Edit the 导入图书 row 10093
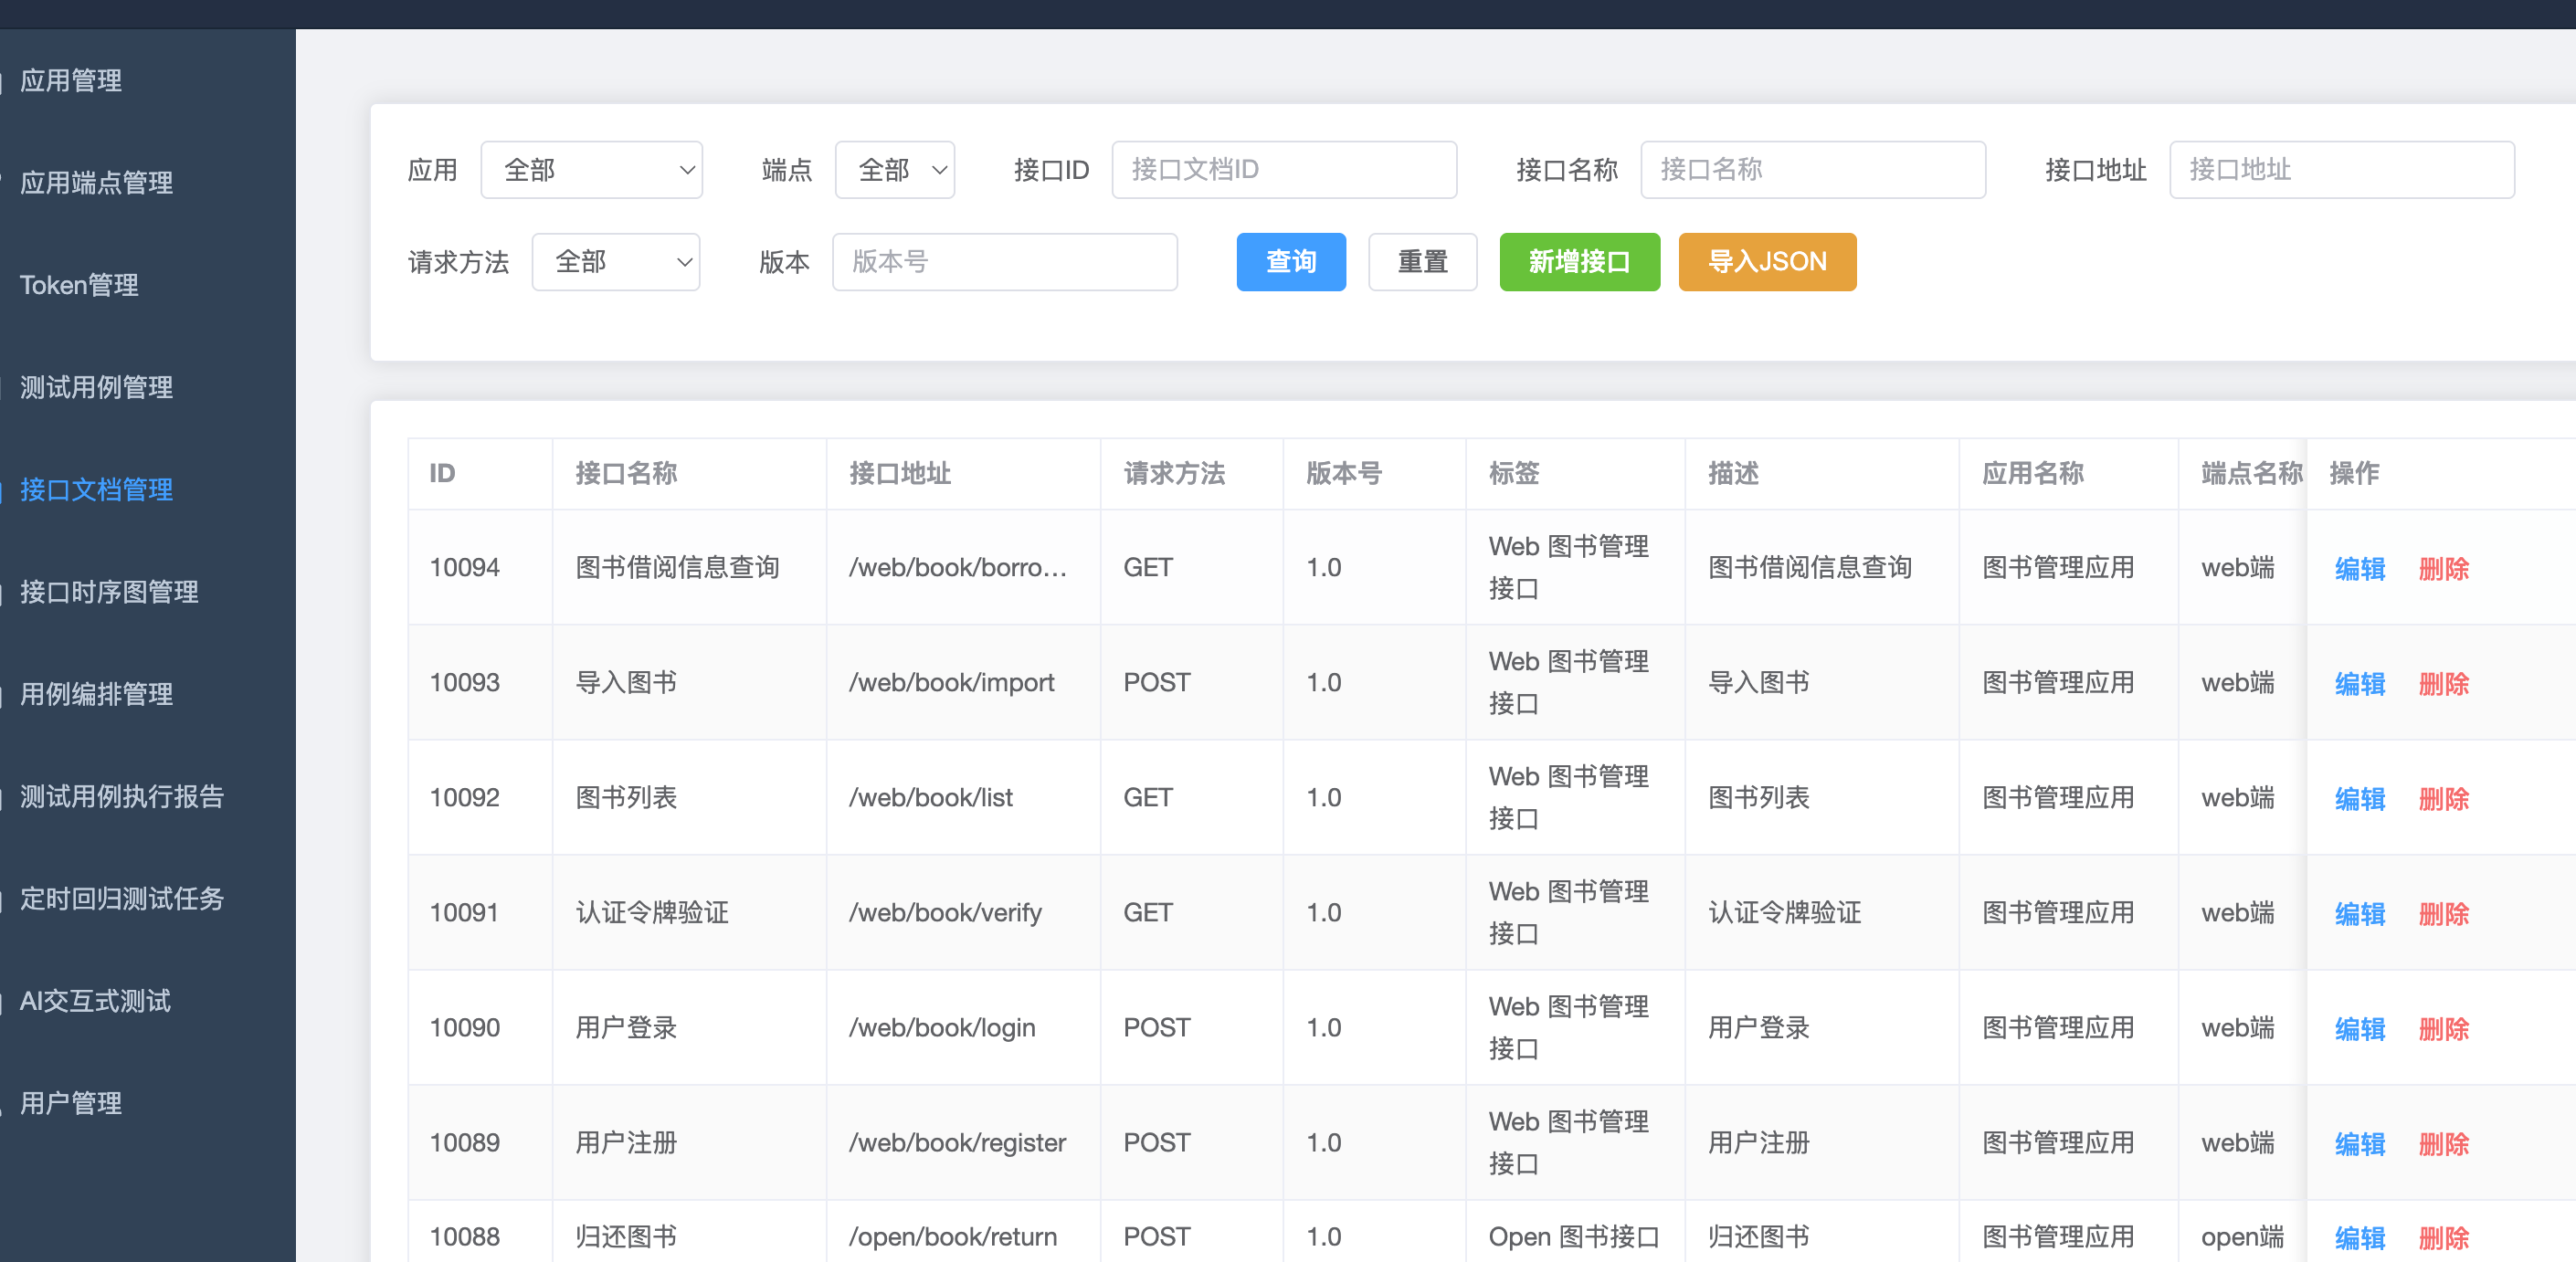 (2360, 684)
